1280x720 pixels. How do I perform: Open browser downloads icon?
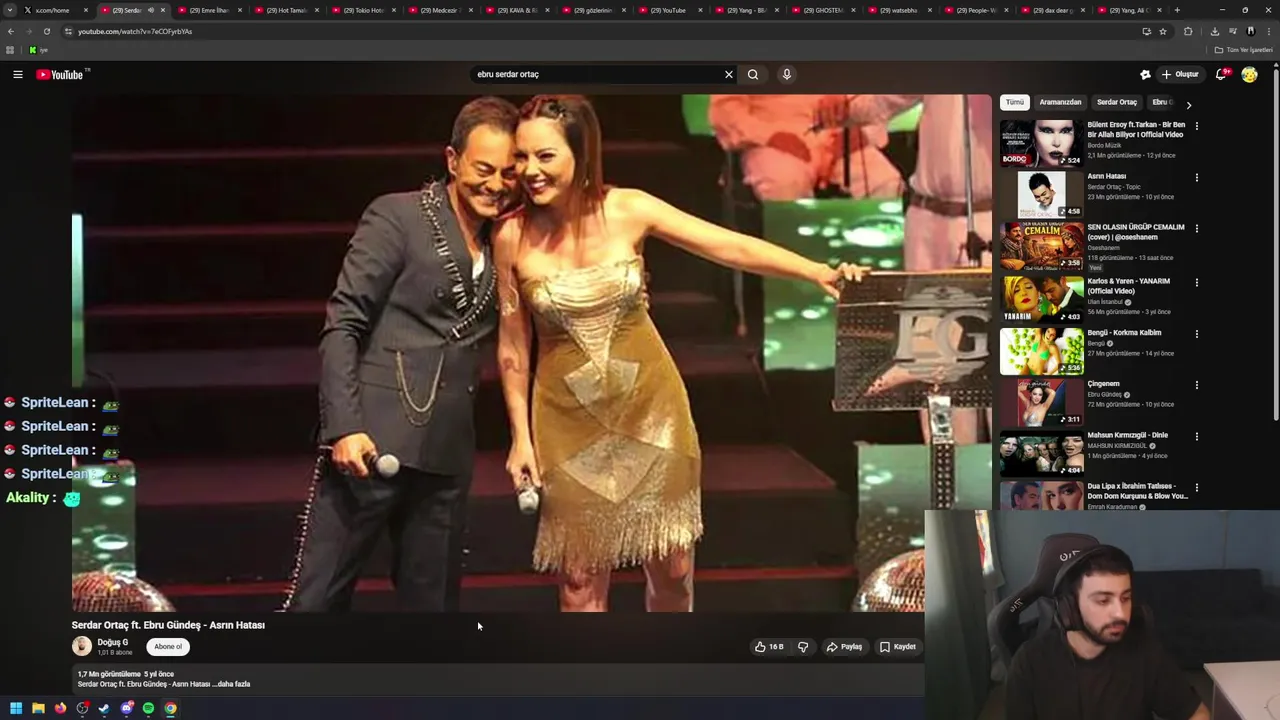click(x=1215, y=31)
